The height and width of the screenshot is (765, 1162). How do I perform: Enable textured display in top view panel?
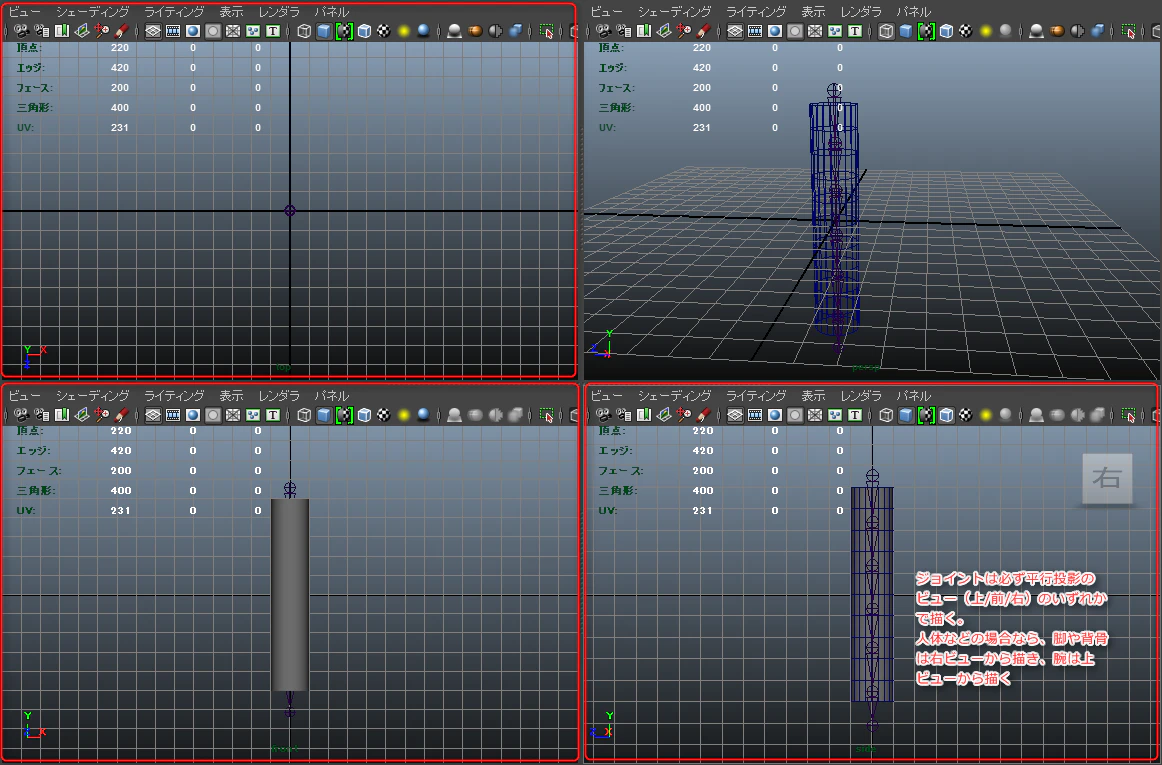[x=384, y=31]
